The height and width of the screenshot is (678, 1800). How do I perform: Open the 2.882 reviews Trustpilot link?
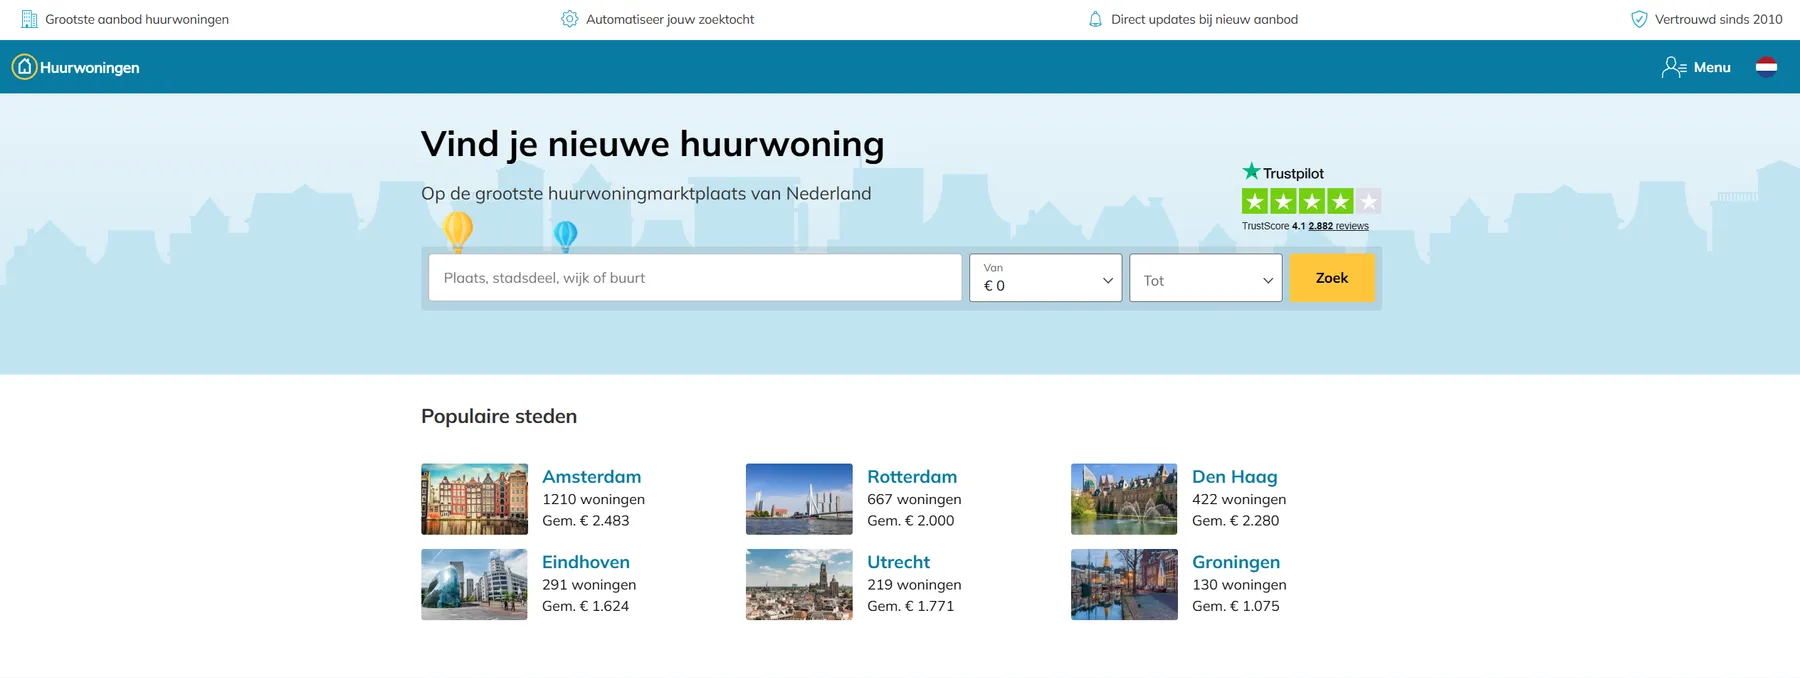click(1338, 226)
